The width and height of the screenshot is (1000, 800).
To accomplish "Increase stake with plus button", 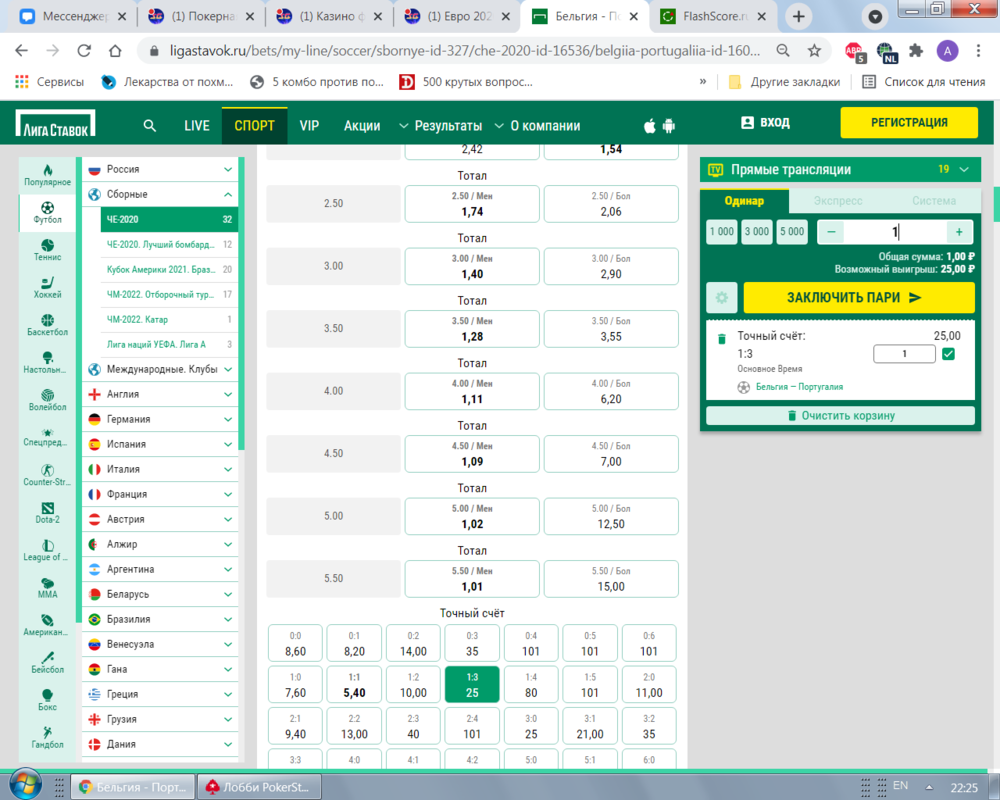I will click(x=959, y=232).
